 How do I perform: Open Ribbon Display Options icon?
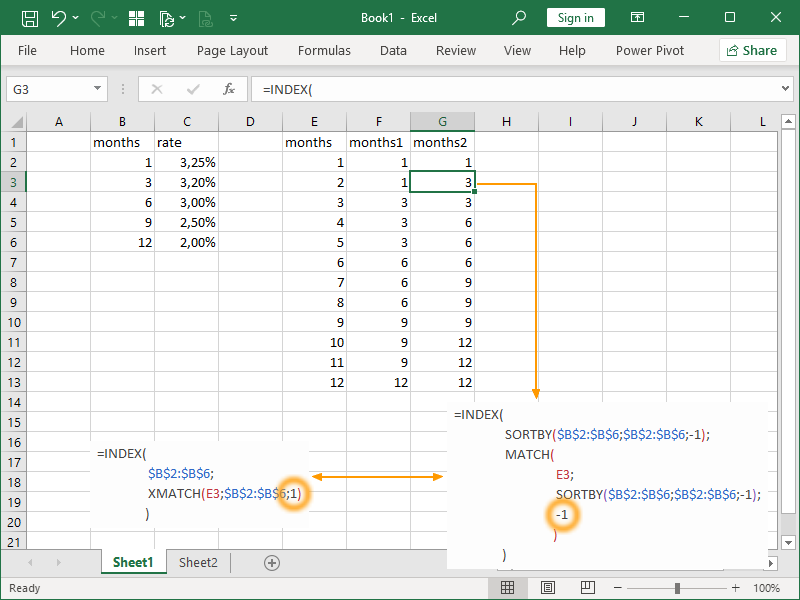(x=637, y=18)
